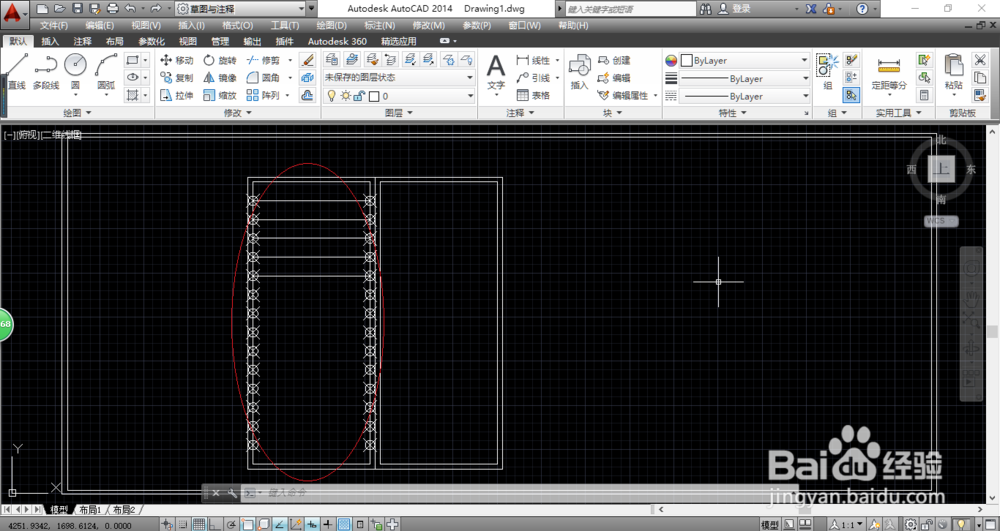The height and width of the screenshot is (531, 1000).
Task: Click the Plot/Print icon in quick access toolbar
Action: click(x=113, y=8)
